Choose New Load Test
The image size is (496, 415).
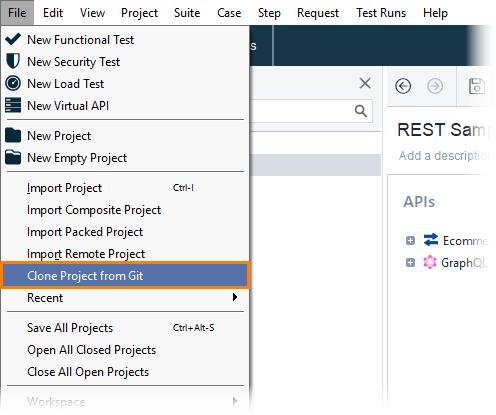[x=125, y=84]
